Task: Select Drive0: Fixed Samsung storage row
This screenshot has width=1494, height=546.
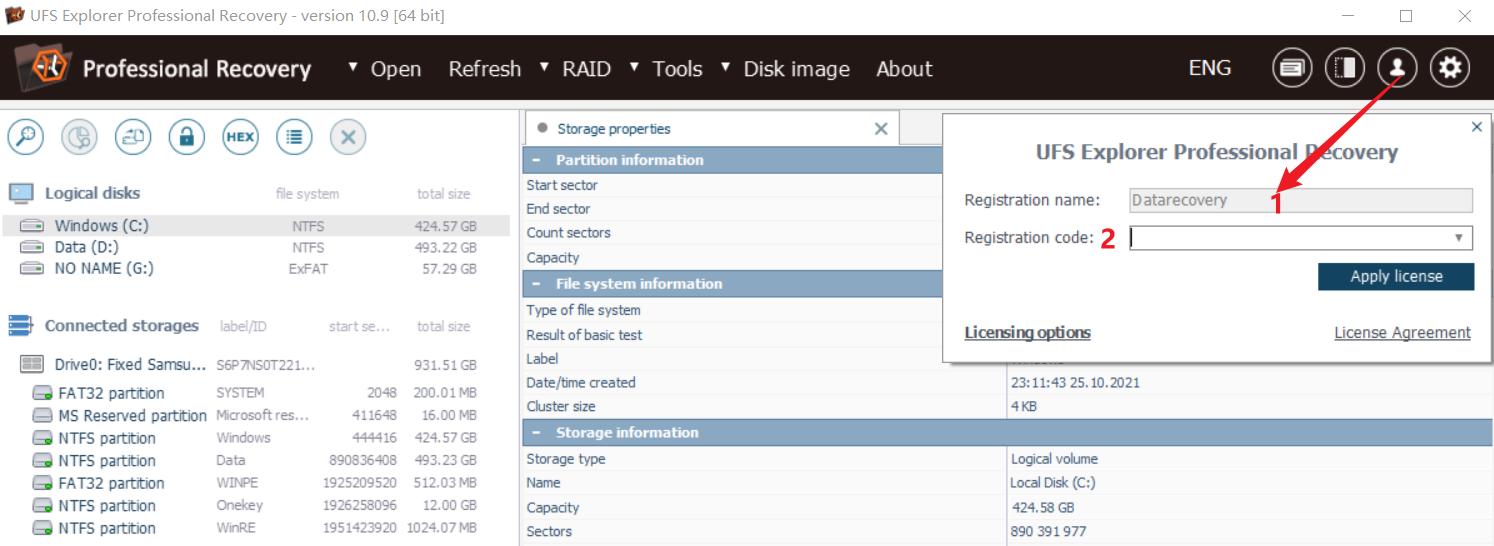Action: click(x=256, y=365)
